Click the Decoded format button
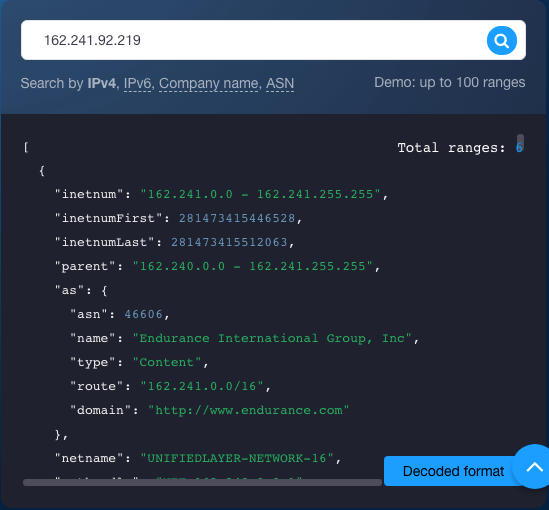Image resolution: width=549 pixels, height=510 pixels. coord(453,471)
